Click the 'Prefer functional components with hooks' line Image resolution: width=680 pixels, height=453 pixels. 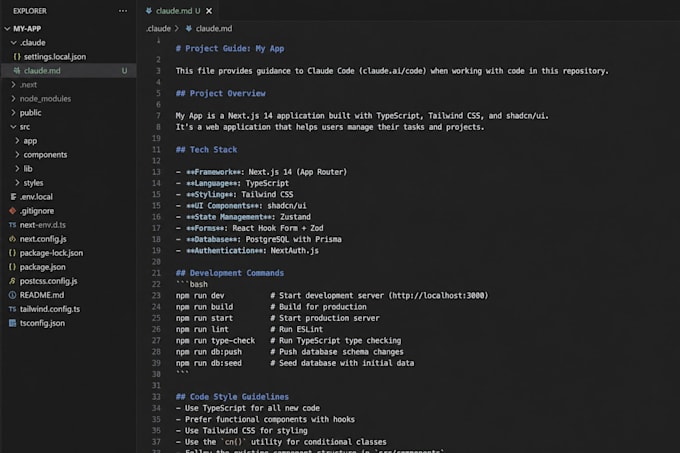coord(265,419)
